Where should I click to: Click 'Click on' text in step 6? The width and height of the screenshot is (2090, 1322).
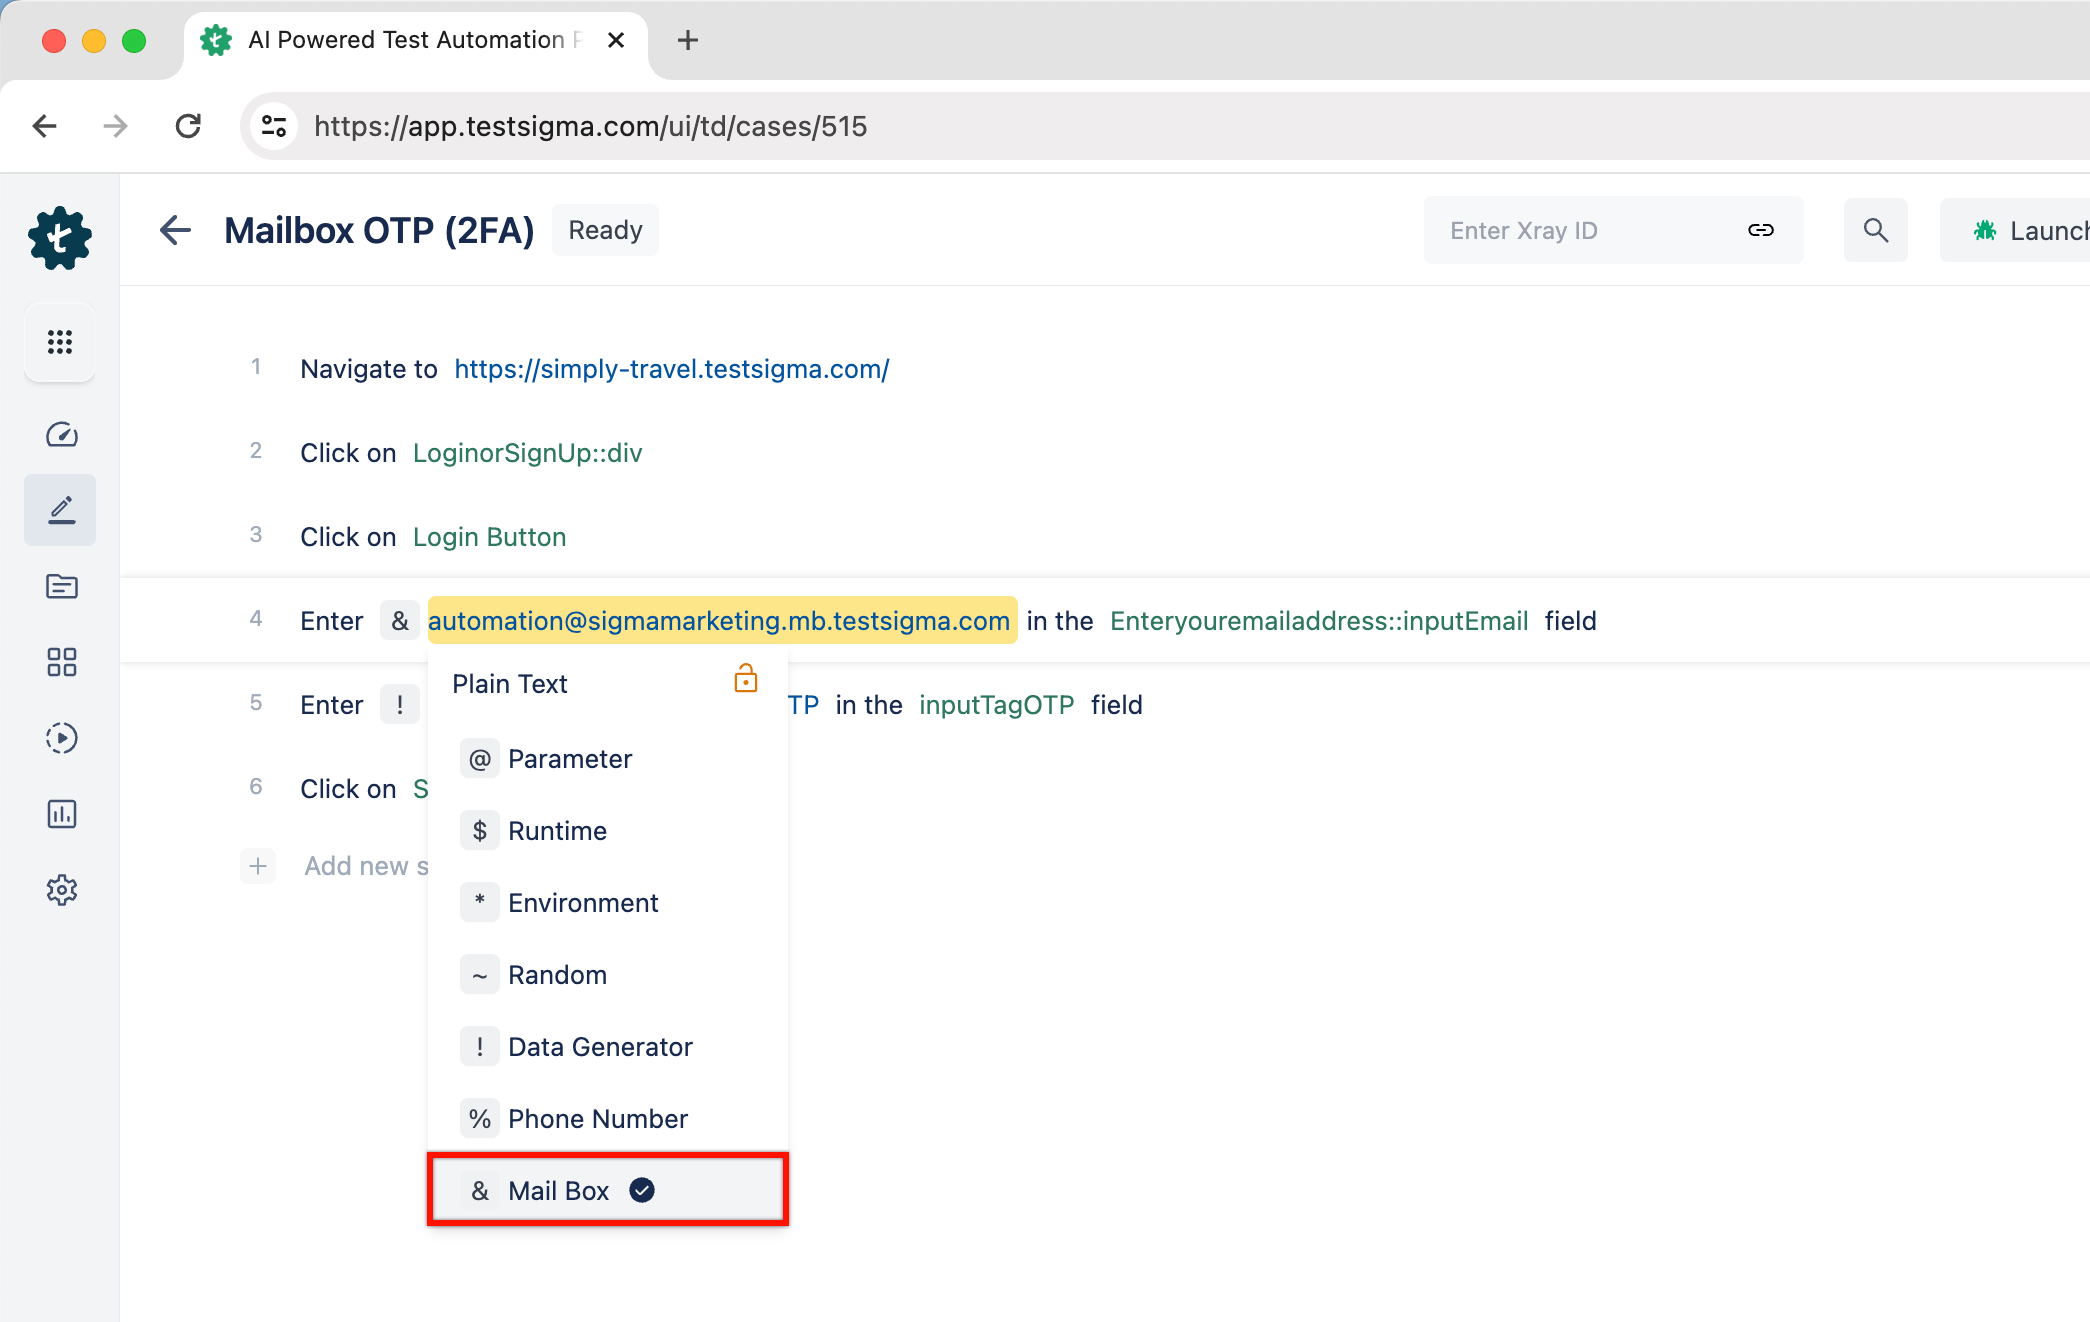tap(348, 789)
